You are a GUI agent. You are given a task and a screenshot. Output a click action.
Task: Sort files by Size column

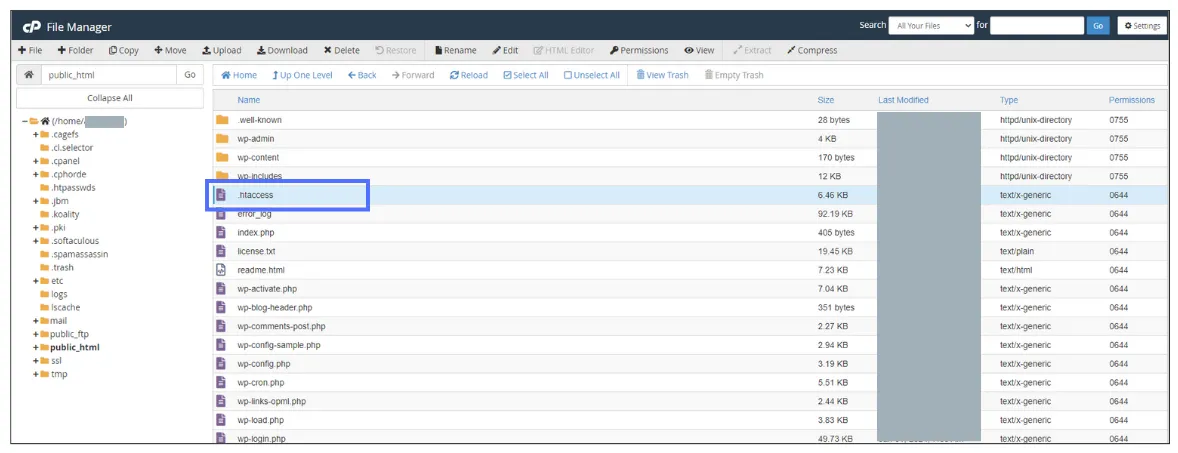tap(826, 100)
